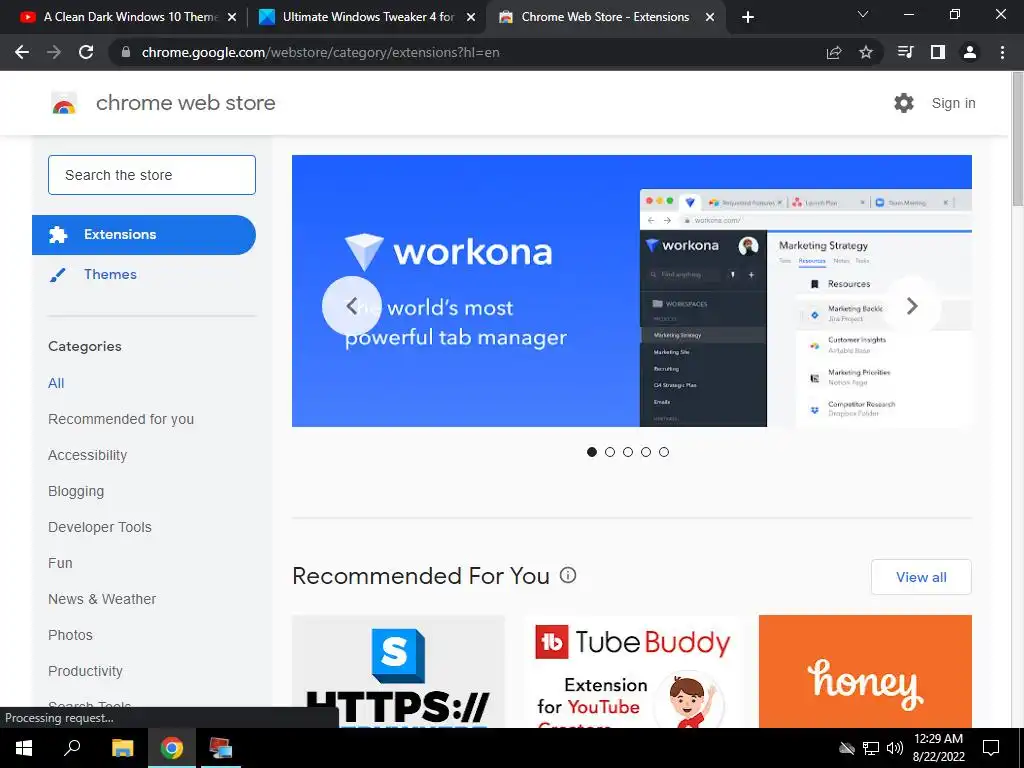Screen dimensions: 1024x768
Task: Open the volume control in system tray
Action: coord(895,748)
